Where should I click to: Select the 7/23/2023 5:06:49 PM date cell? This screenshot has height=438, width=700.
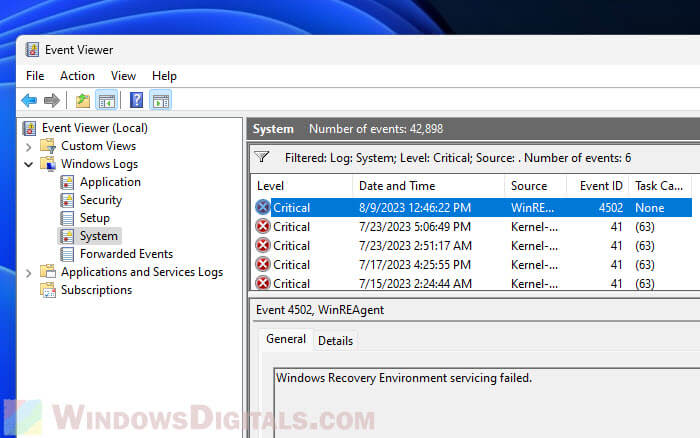pyautogui.click(x=415, y=227)
